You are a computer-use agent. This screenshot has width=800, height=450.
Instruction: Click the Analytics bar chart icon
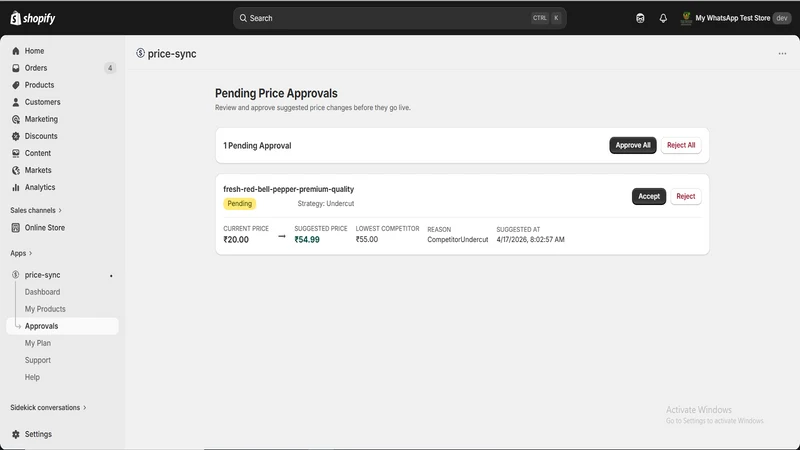pyautogui.click(x=16, y=187)
